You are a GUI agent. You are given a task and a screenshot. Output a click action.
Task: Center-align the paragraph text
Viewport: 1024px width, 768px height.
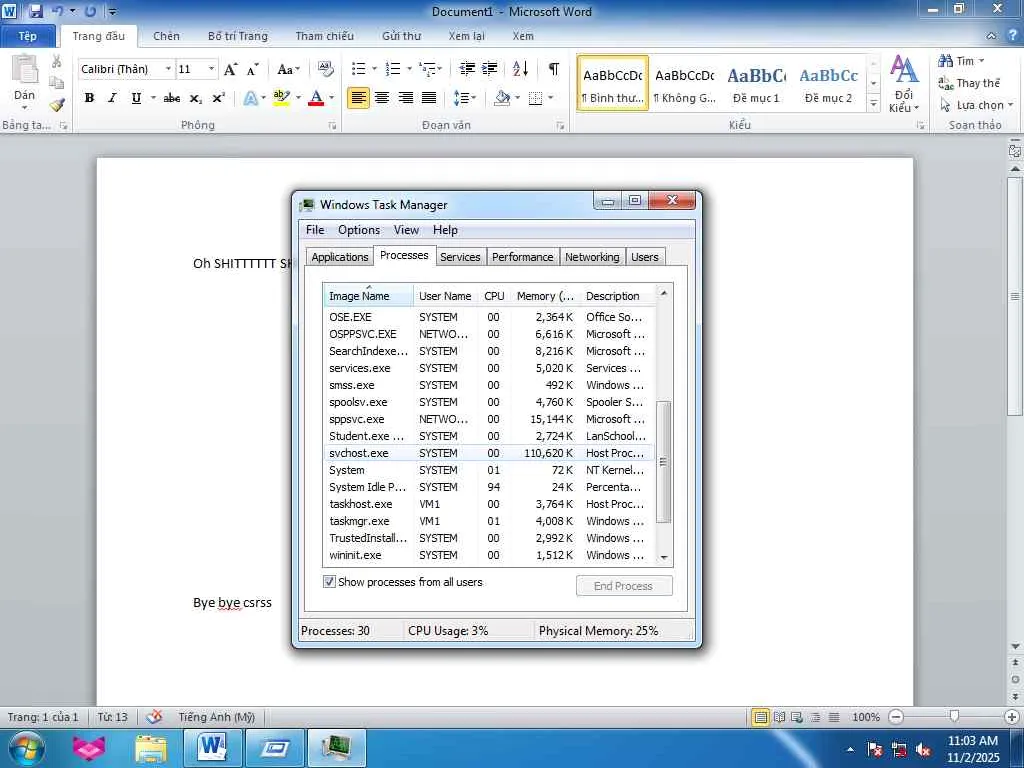[x=382, y=98]
